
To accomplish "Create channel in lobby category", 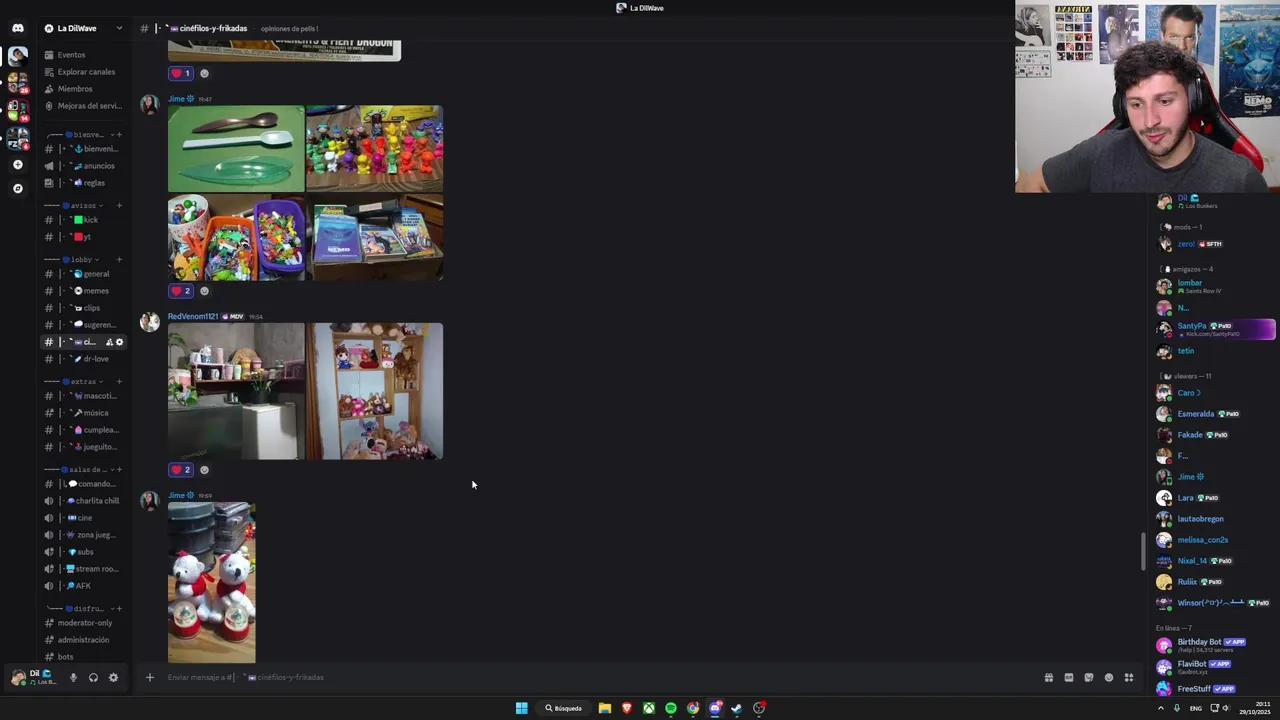I will coord(119,259).
